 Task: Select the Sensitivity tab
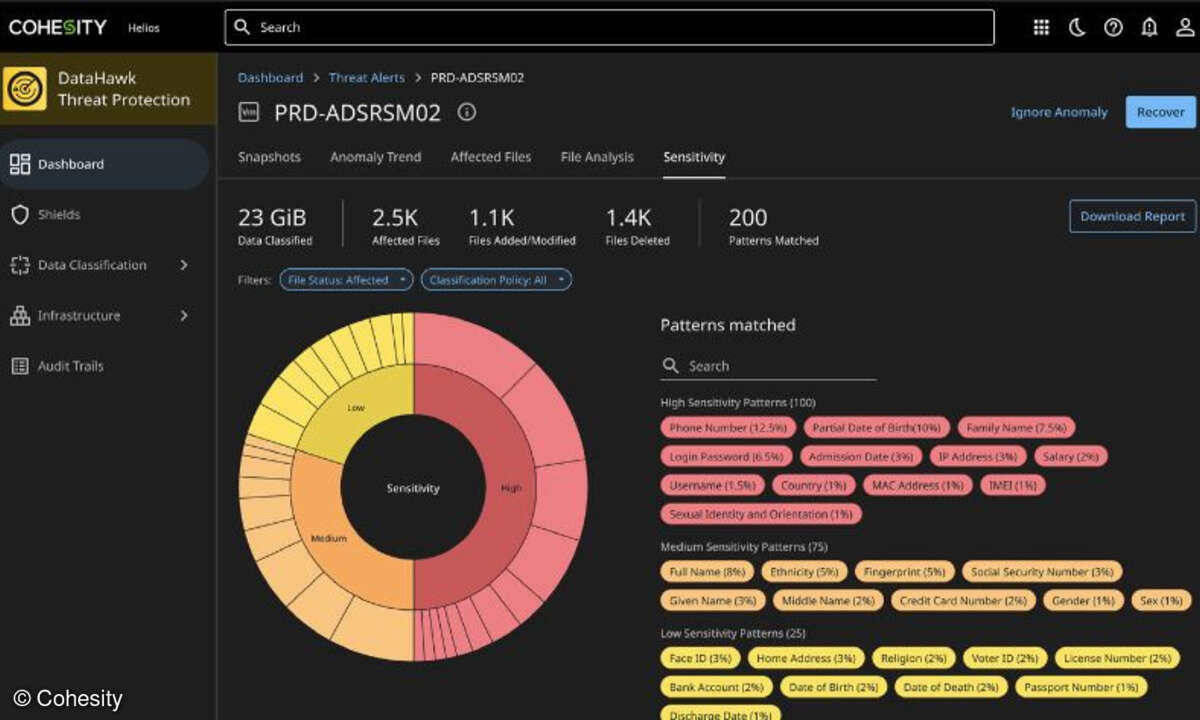pyautogui.click(x=694, y=157)
